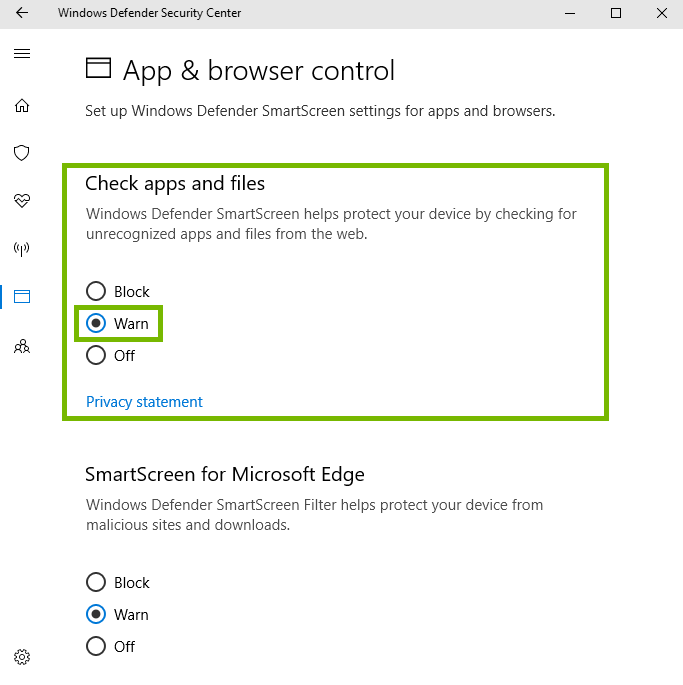
Task: Open Firewall & network protection antenna icon
Action: tap(21, 249)
